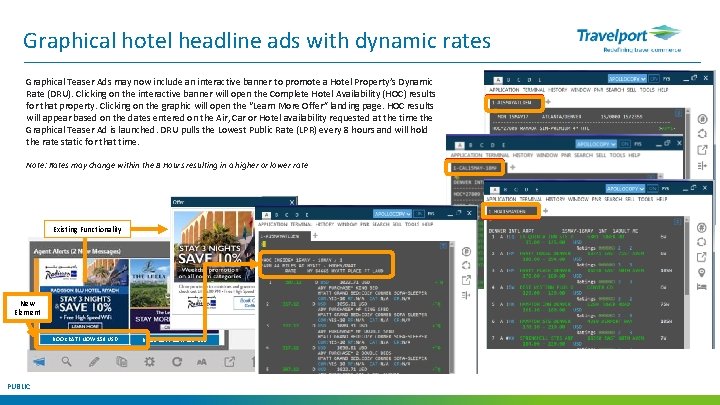Add a new tab with plus in hotel list window

[546, 211]
